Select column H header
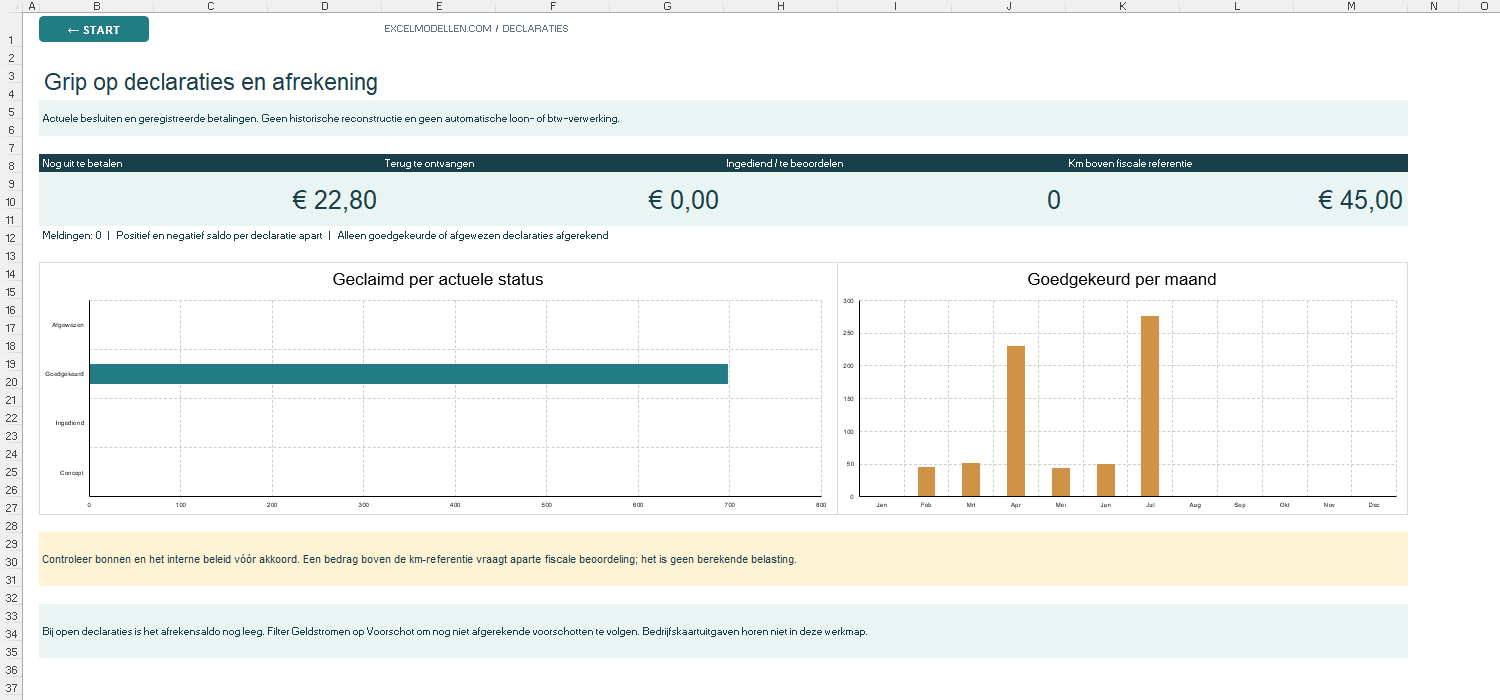The image size is (1500, 700). (x=780, y=6)
